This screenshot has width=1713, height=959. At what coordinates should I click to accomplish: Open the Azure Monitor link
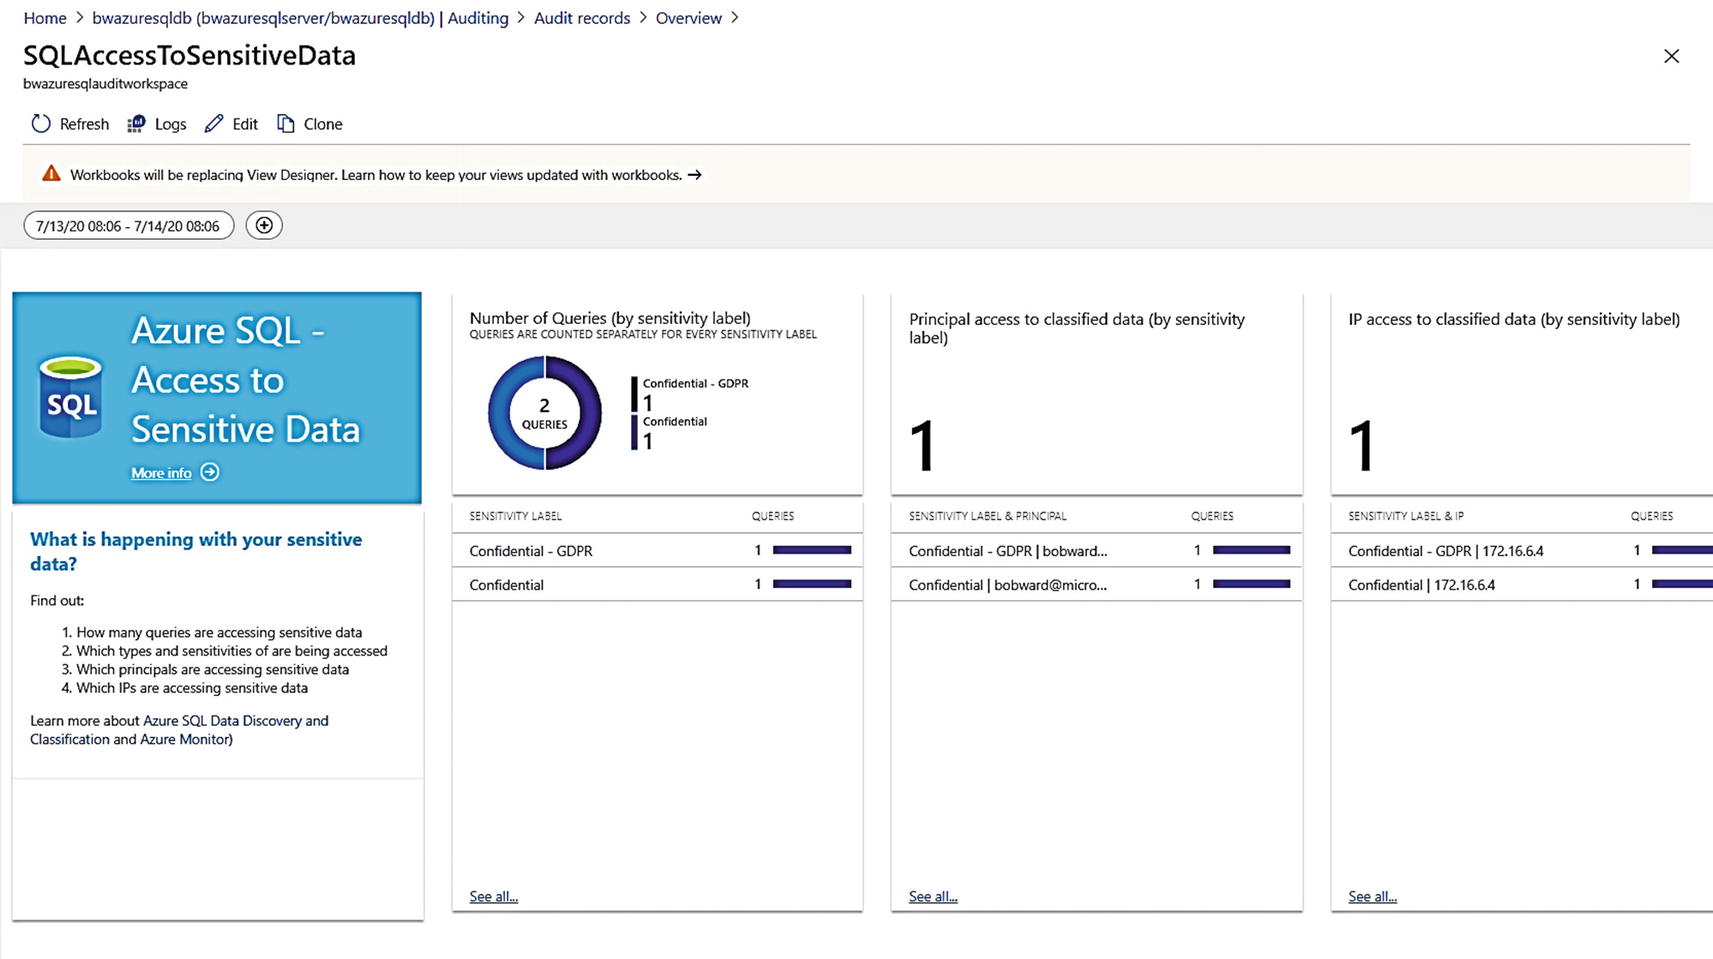pos(185,739)
